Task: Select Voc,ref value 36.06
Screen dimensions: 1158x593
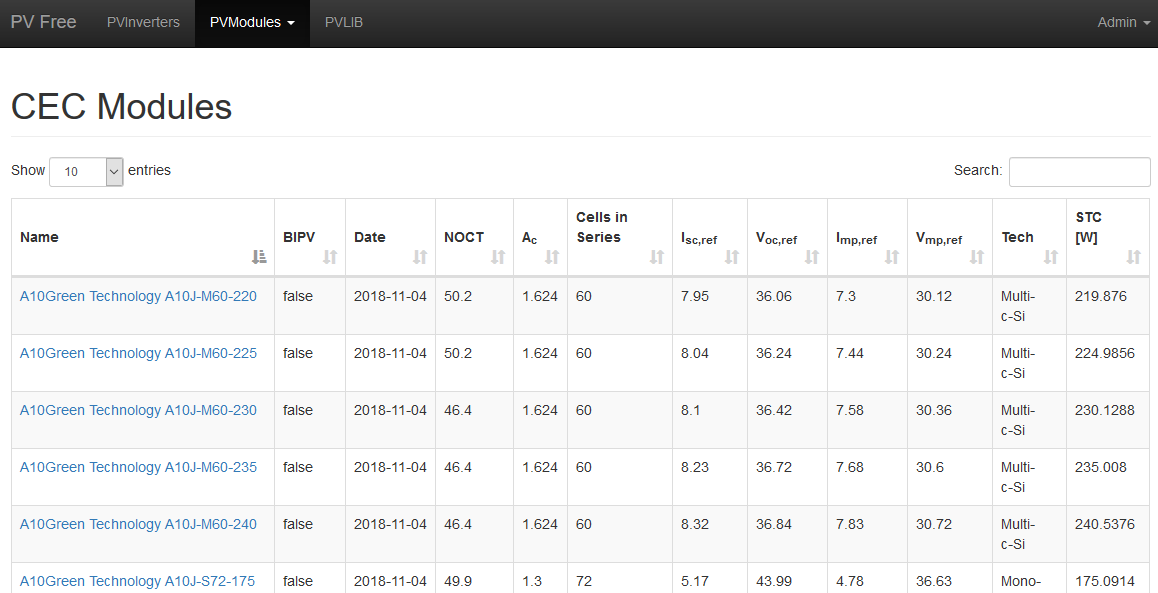Action: 773,296
